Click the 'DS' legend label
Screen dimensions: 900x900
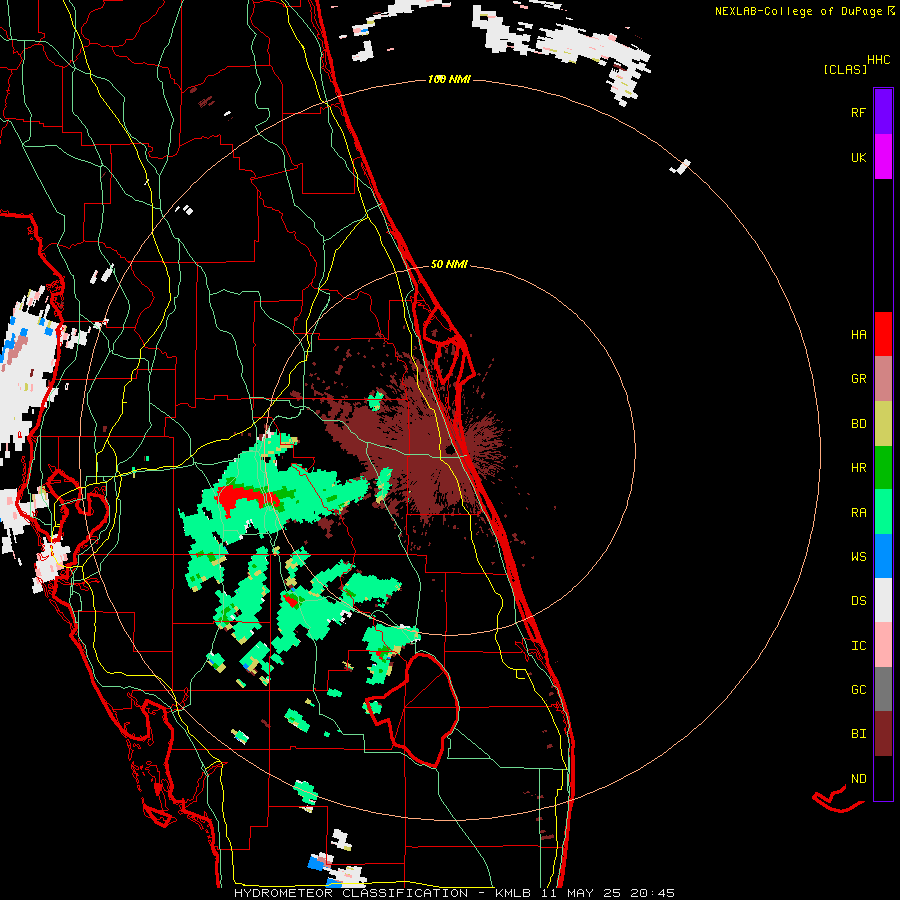[x=858, y=601]
